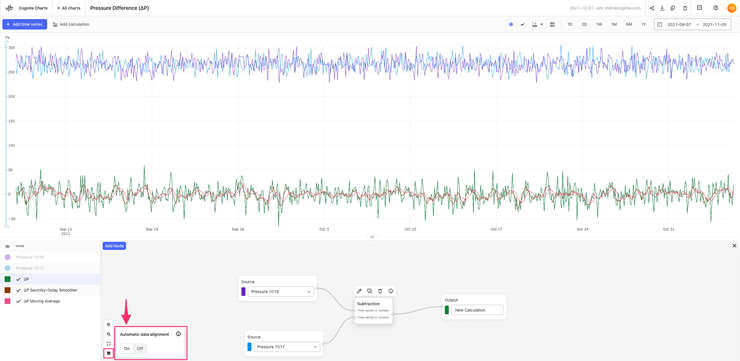Screen dimensions: 740x361
Task: Select the Pressure 1017 row in list
Action: 50,268
